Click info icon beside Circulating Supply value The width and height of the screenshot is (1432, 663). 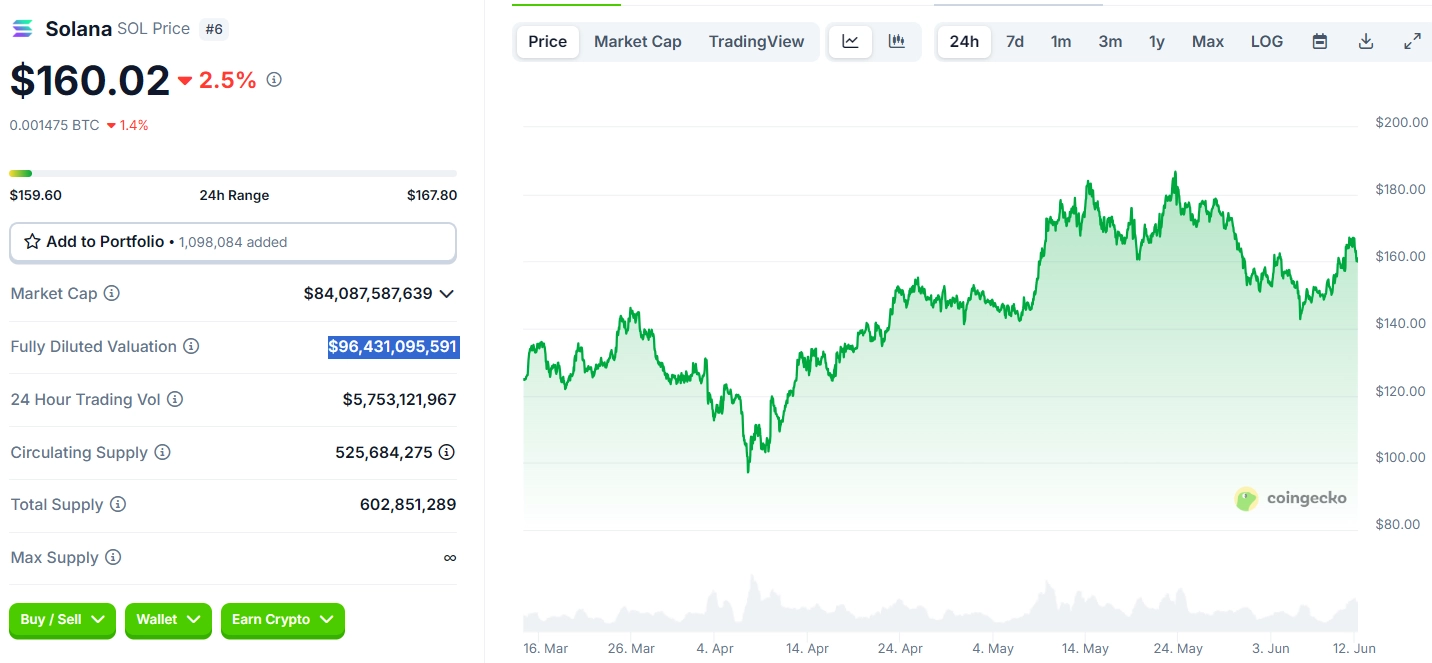click(x=447, y=453)
